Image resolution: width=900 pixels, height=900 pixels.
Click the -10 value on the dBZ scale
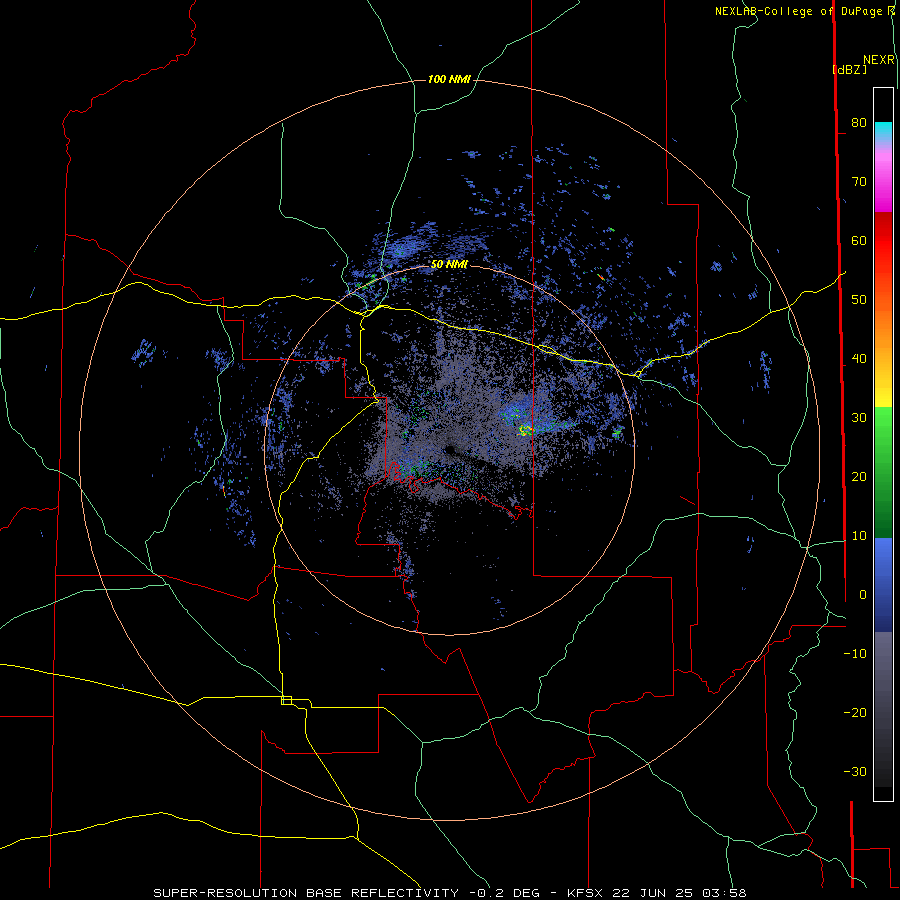click(x=855, y=654)
